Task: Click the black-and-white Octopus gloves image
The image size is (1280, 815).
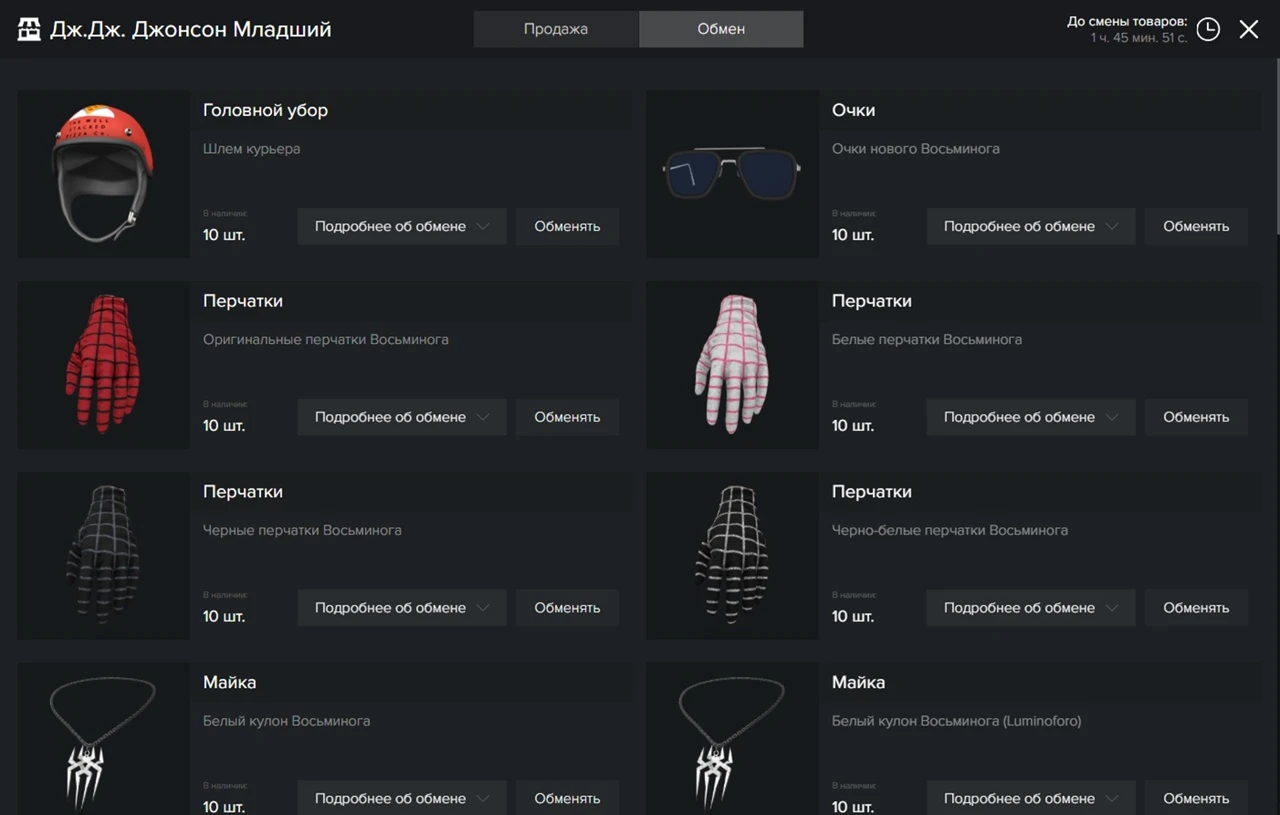Action: point(732,555)
